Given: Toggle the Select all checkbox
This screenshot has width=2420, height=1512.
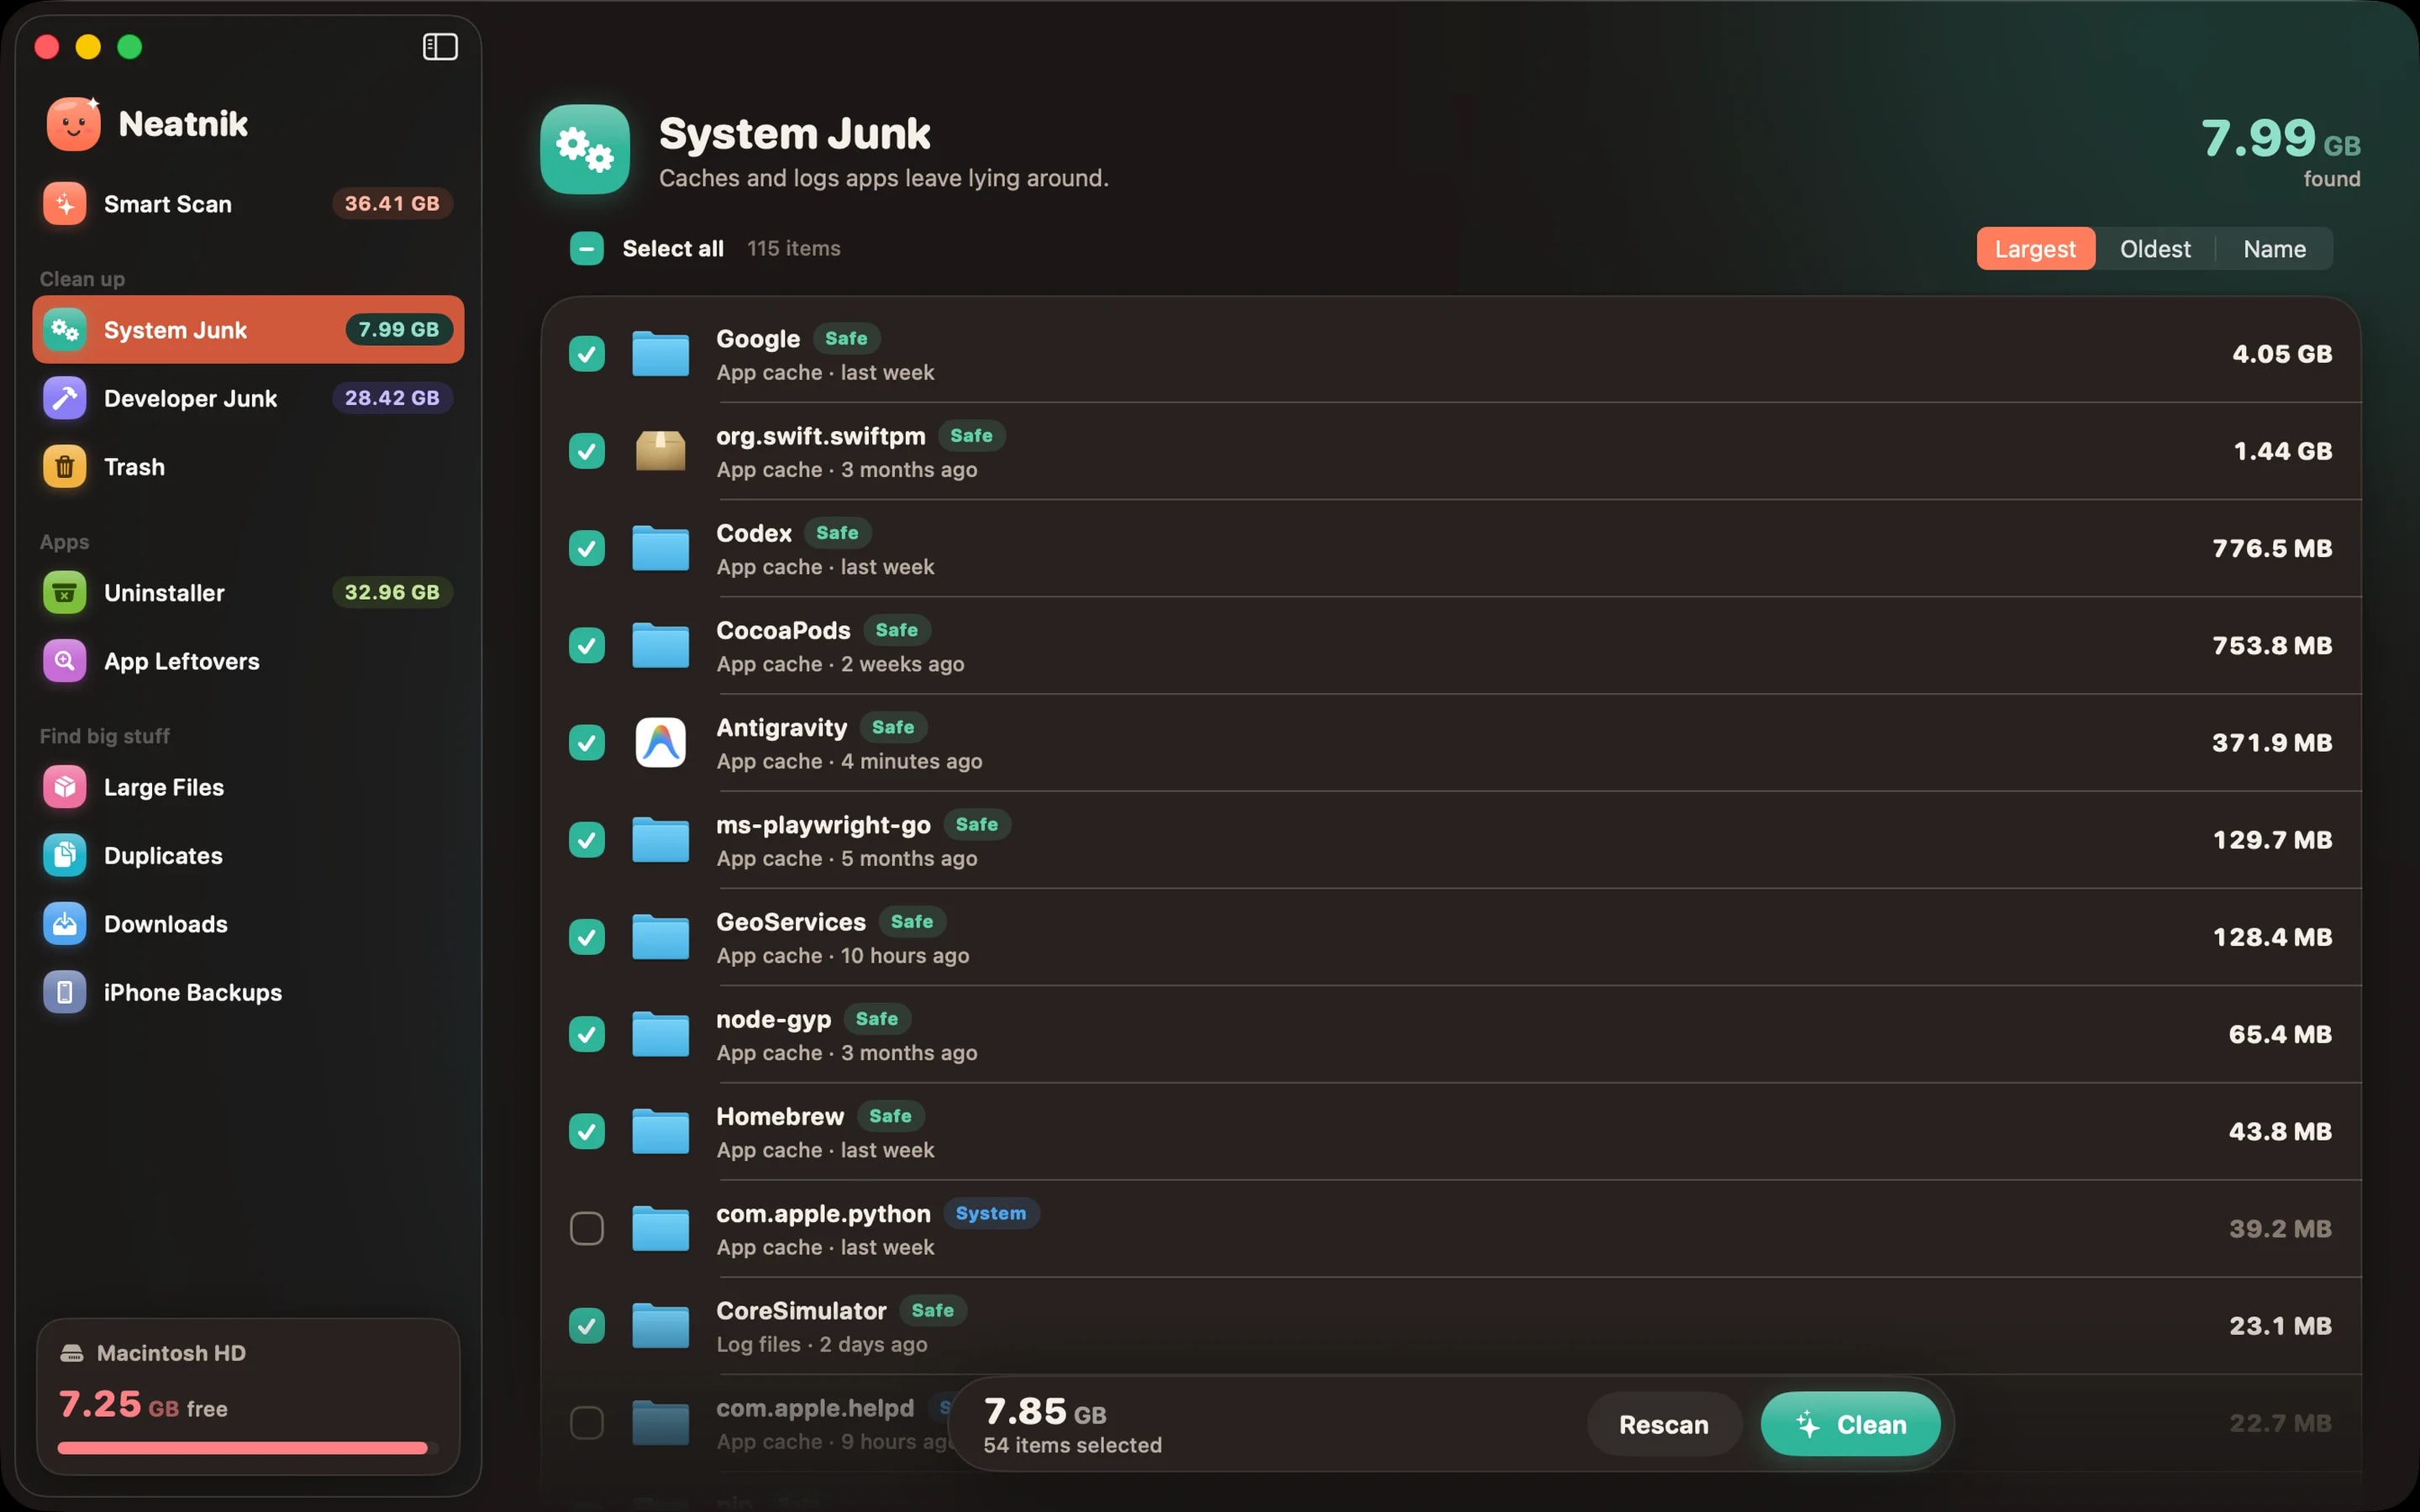Looking at the screenshot, I should (587, 248).
